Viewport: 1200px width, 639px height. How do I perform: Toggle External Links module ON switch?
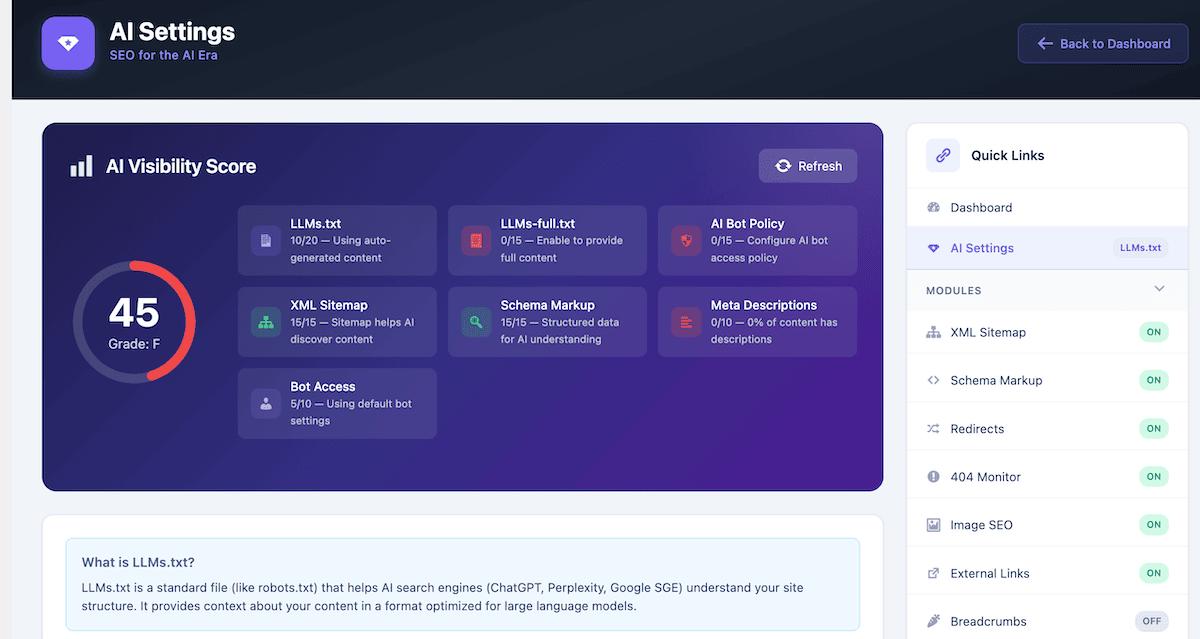tap(1153, 573)
